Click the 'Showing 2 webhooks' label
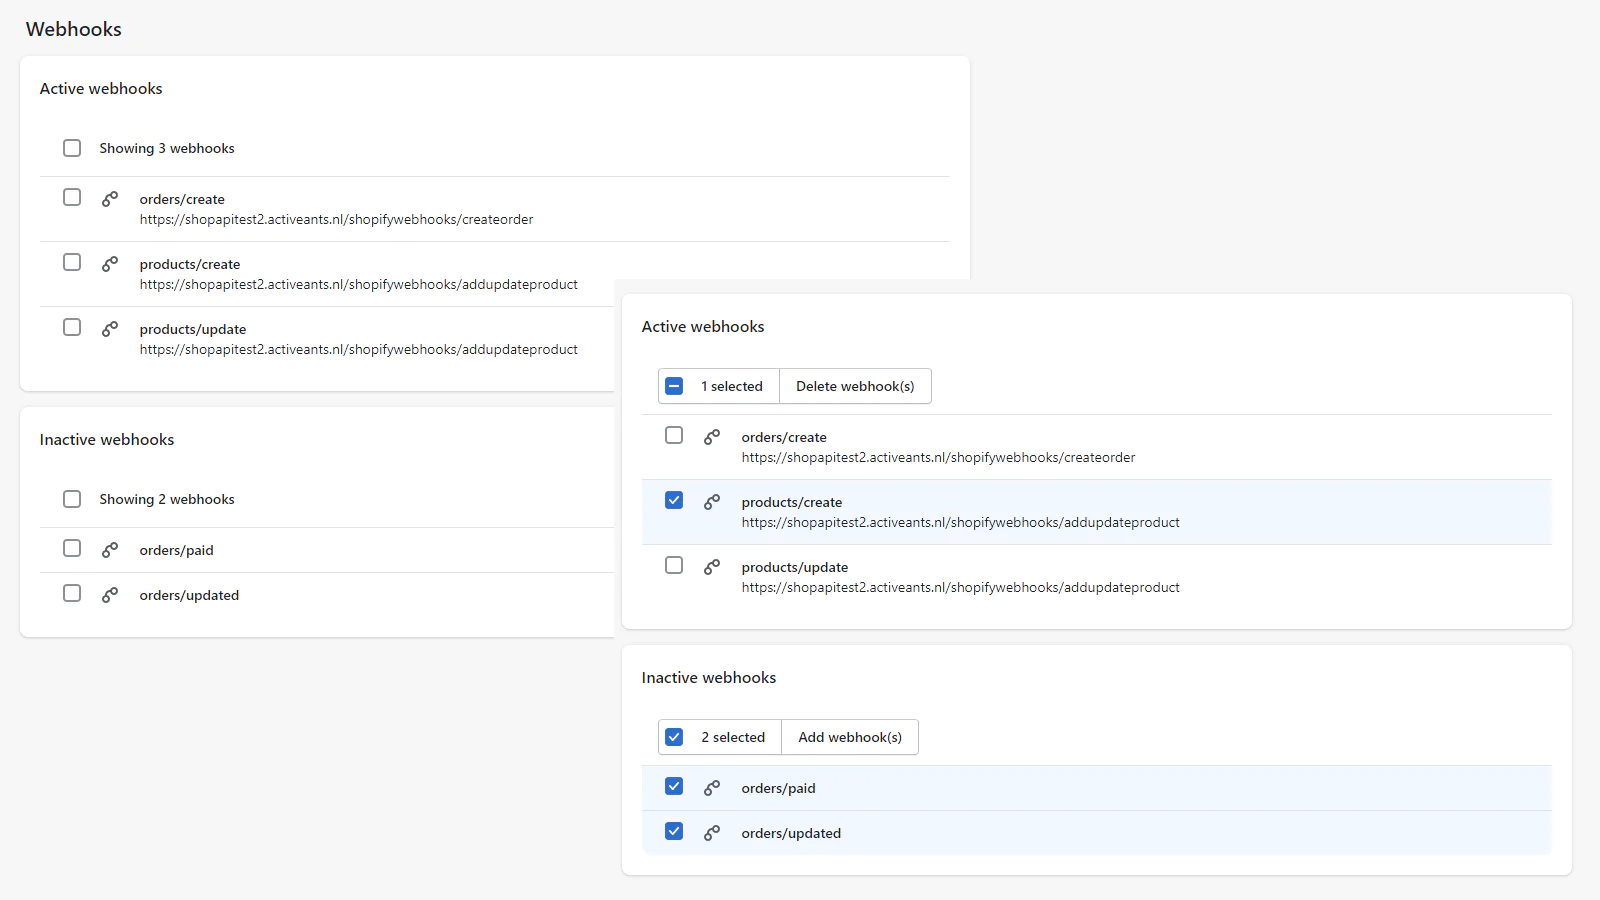 pos(167,499)
